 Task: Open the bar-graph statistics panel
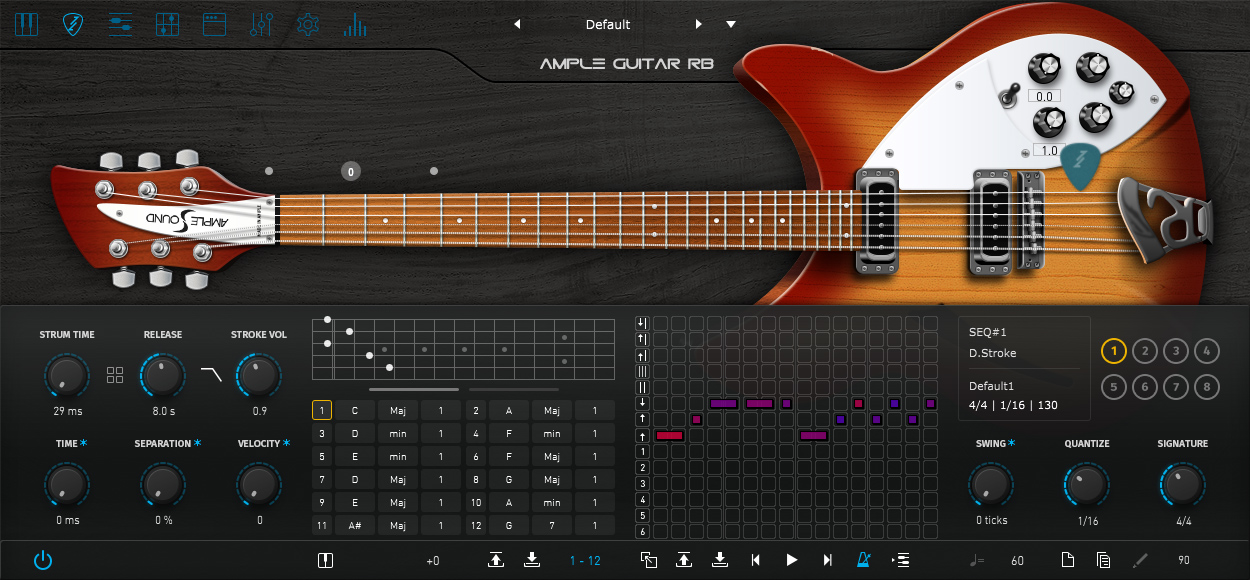pyautogui.click(x=355, y=23)
